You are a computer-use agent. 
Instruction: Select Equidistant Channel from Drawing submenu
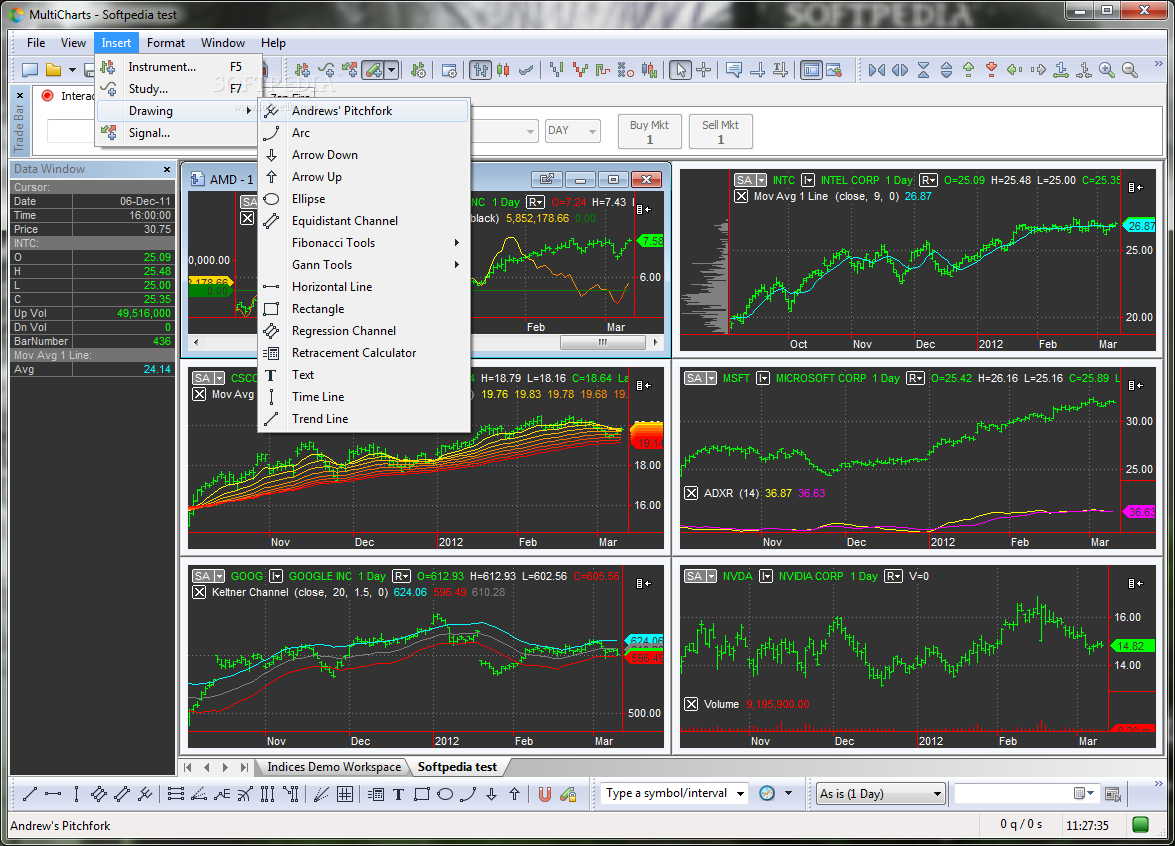point(364,221)
